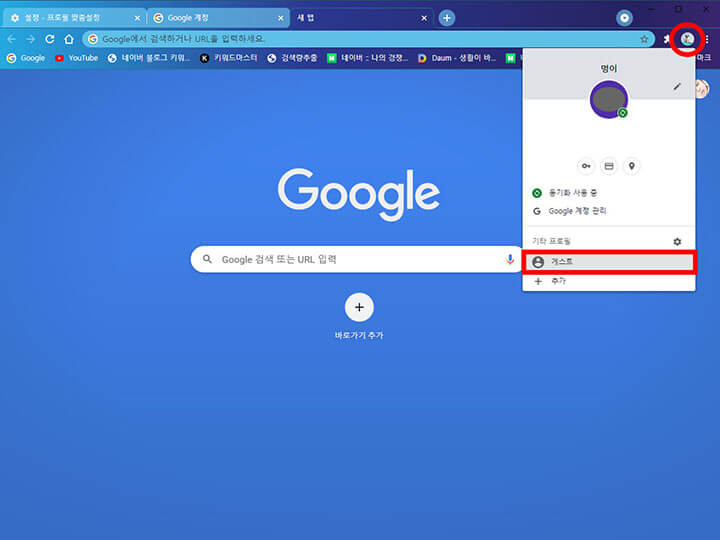
Task: Open payment methods card icon
Action: 609,166
